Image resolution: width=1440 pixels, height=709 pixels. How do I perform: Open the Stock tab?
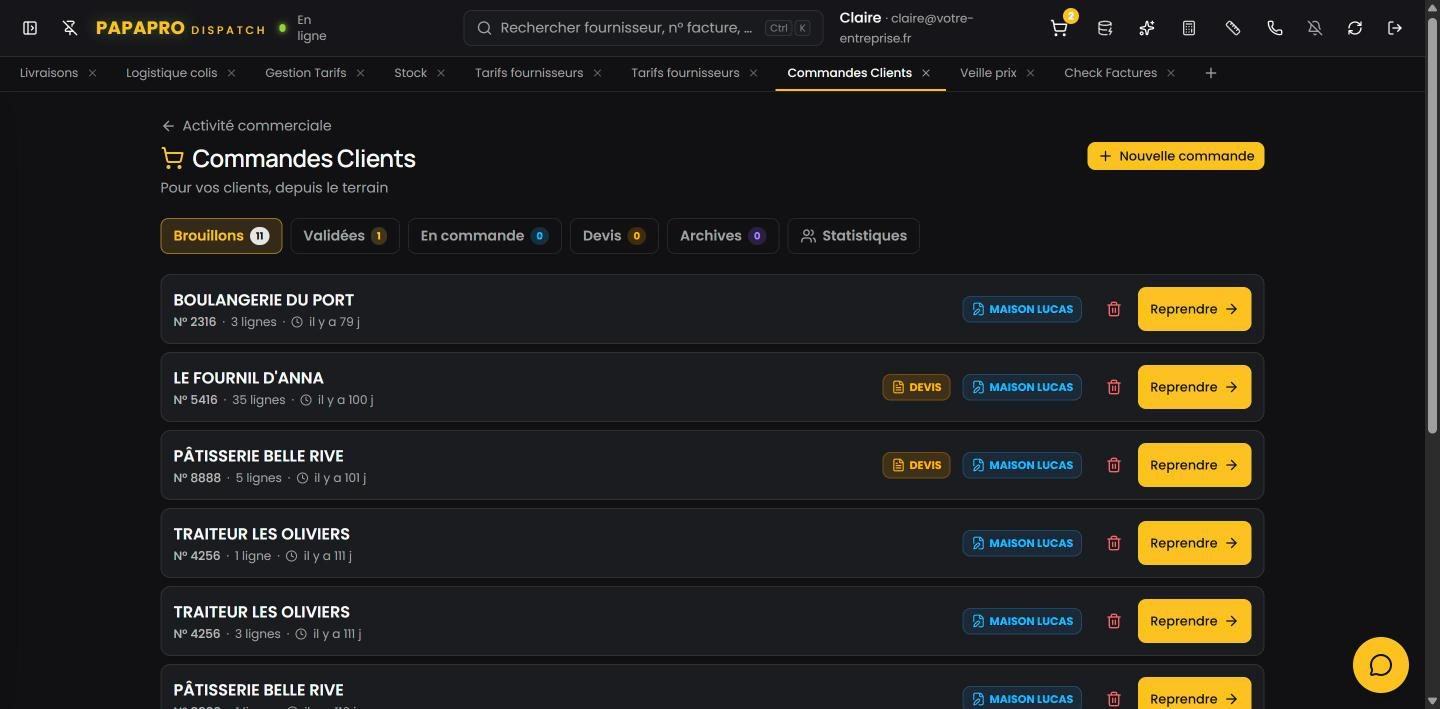(410, 73)
